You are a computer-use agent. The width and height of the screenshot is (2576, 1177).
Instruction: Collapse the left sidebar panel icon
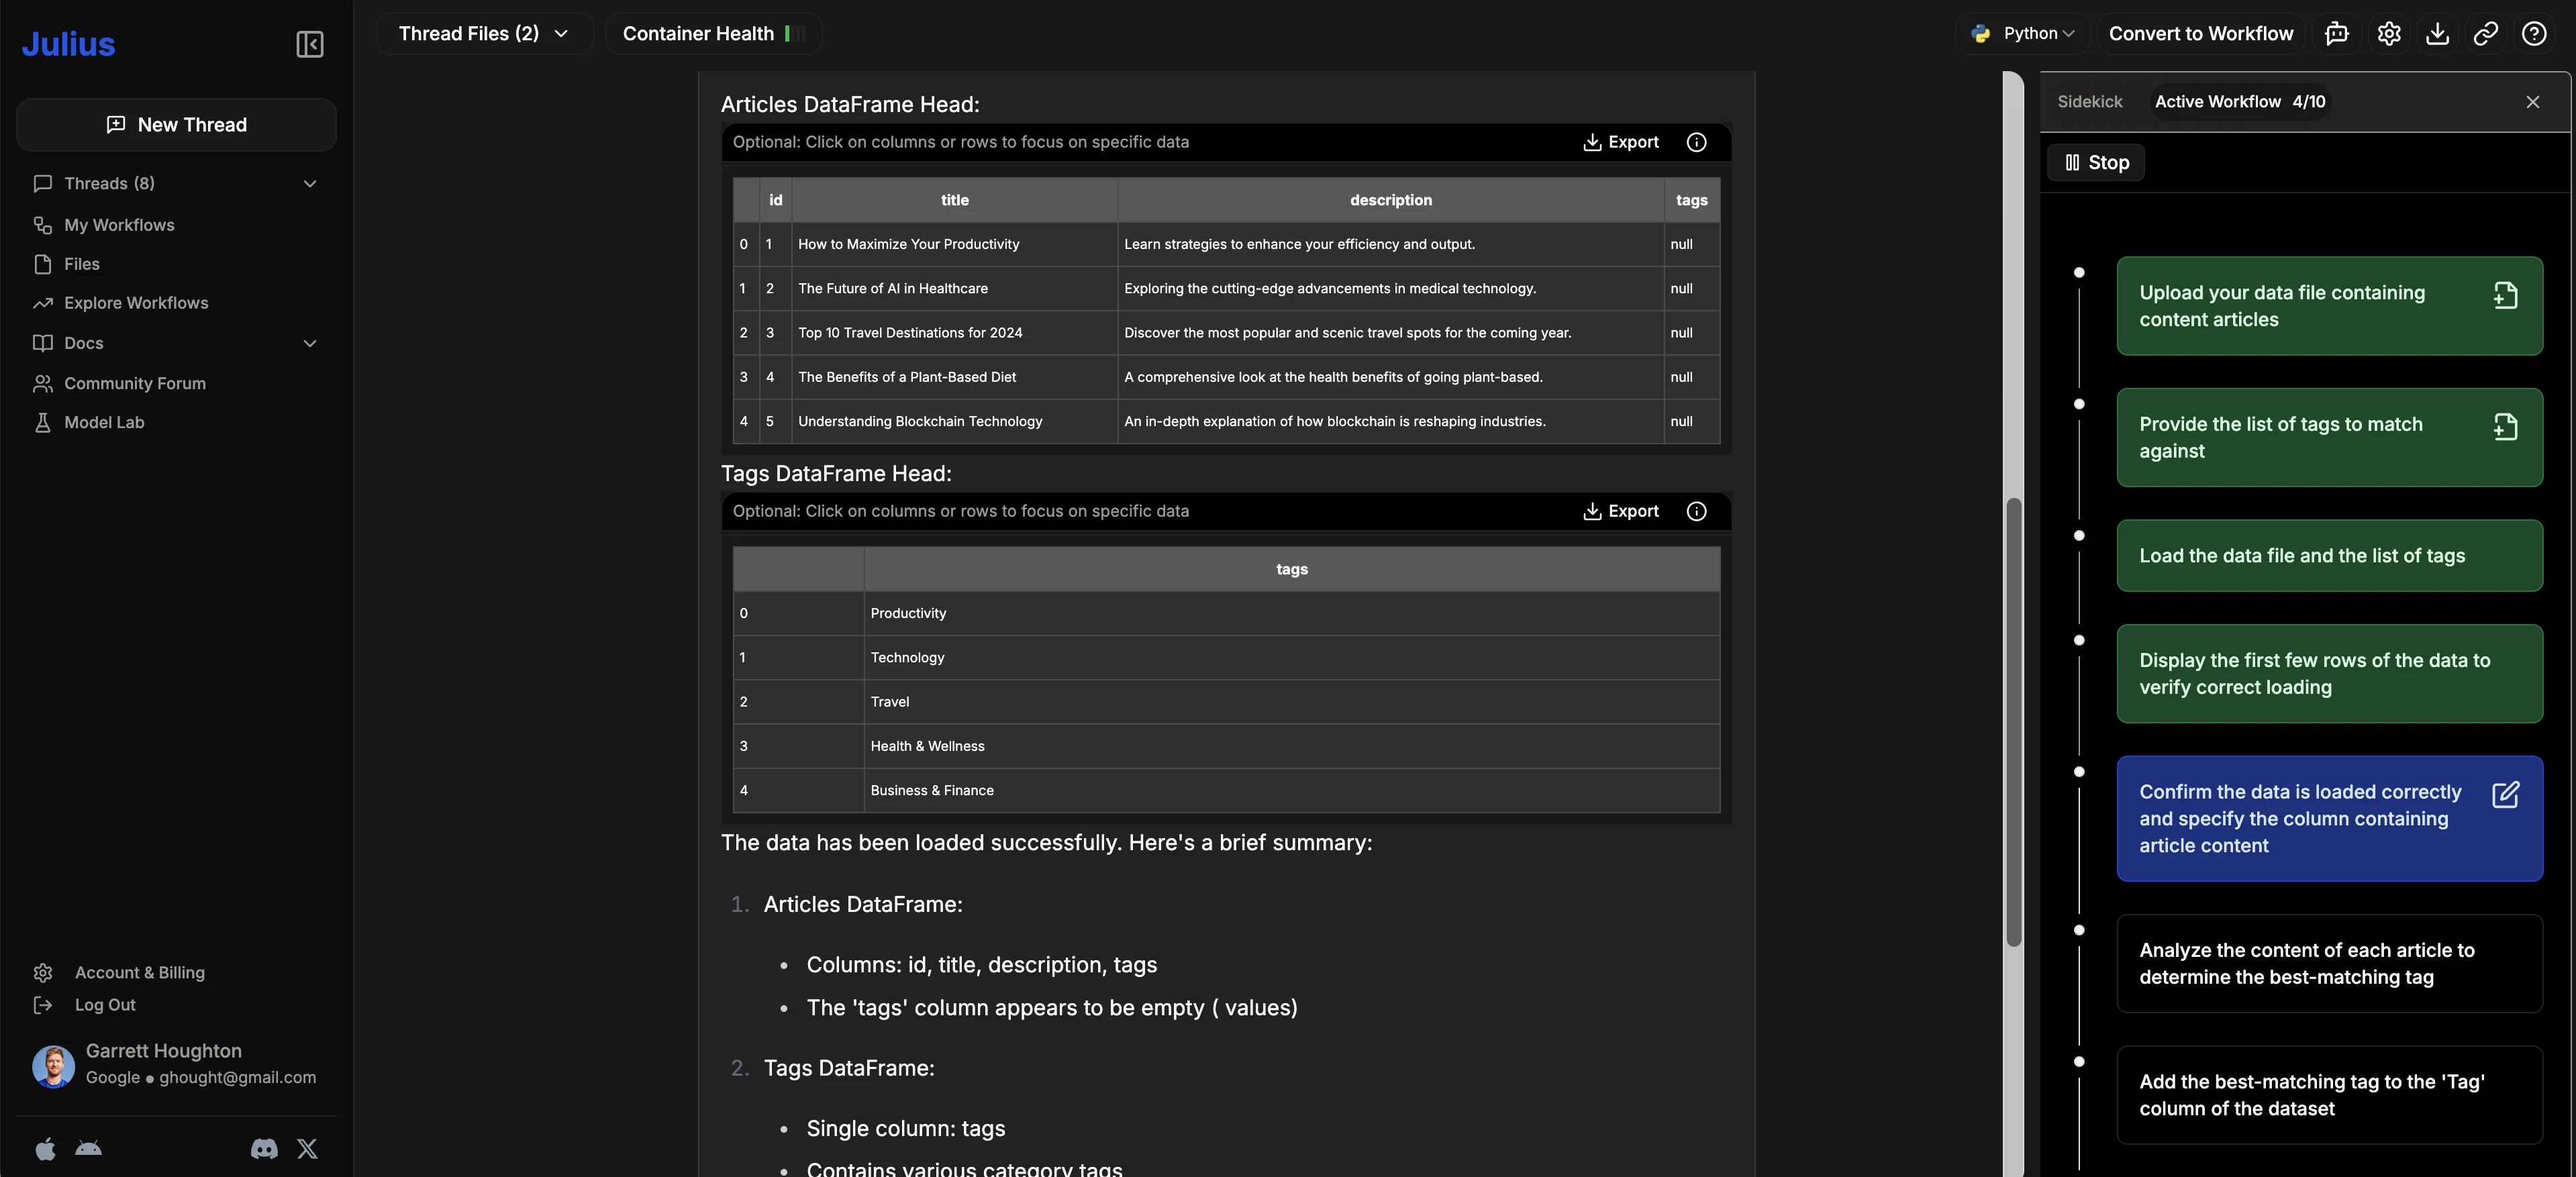point(309,44)
